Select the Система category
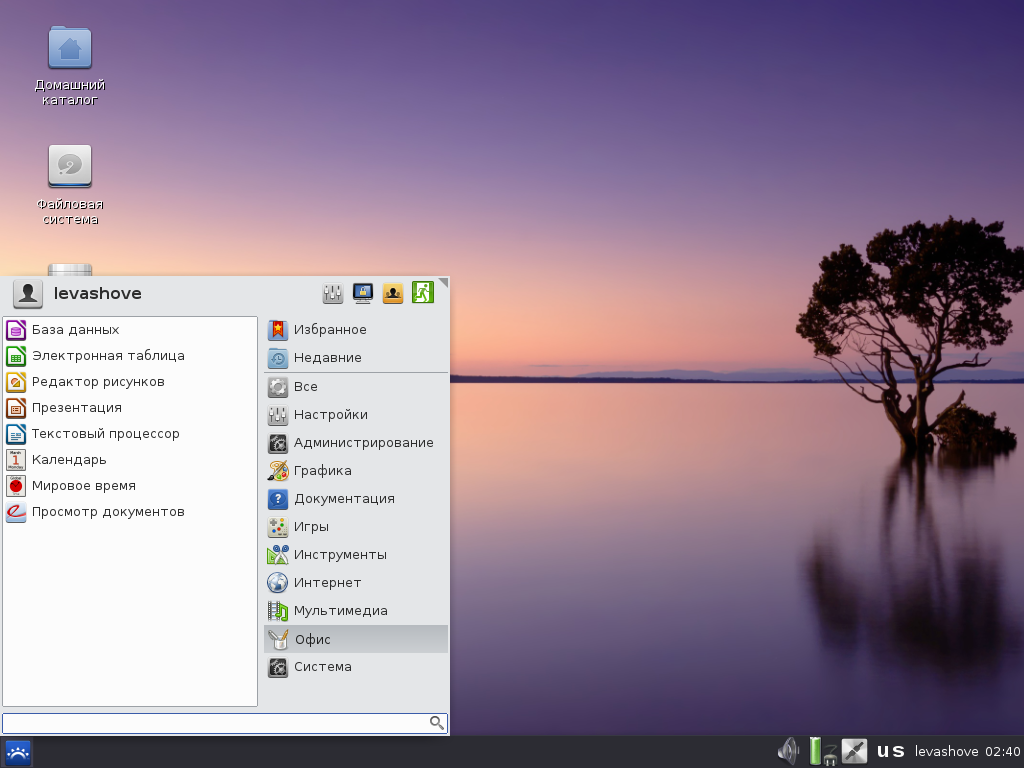 click(356, 667)
